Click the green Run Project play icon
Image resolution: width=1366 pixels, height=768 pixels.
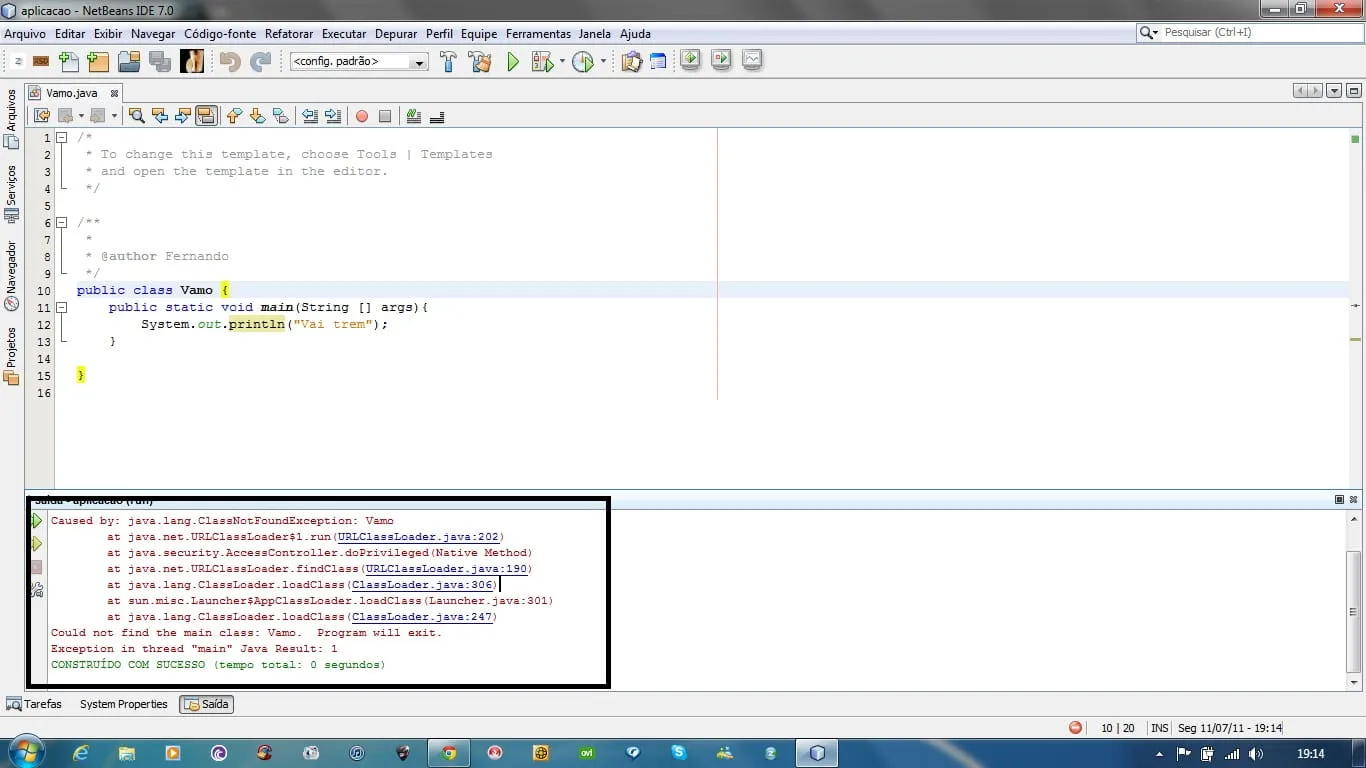[513, 62]
